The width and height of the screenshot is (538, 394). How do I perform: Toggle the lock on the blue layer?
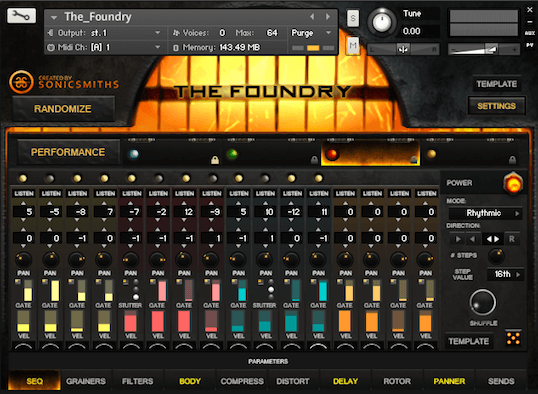215,160
